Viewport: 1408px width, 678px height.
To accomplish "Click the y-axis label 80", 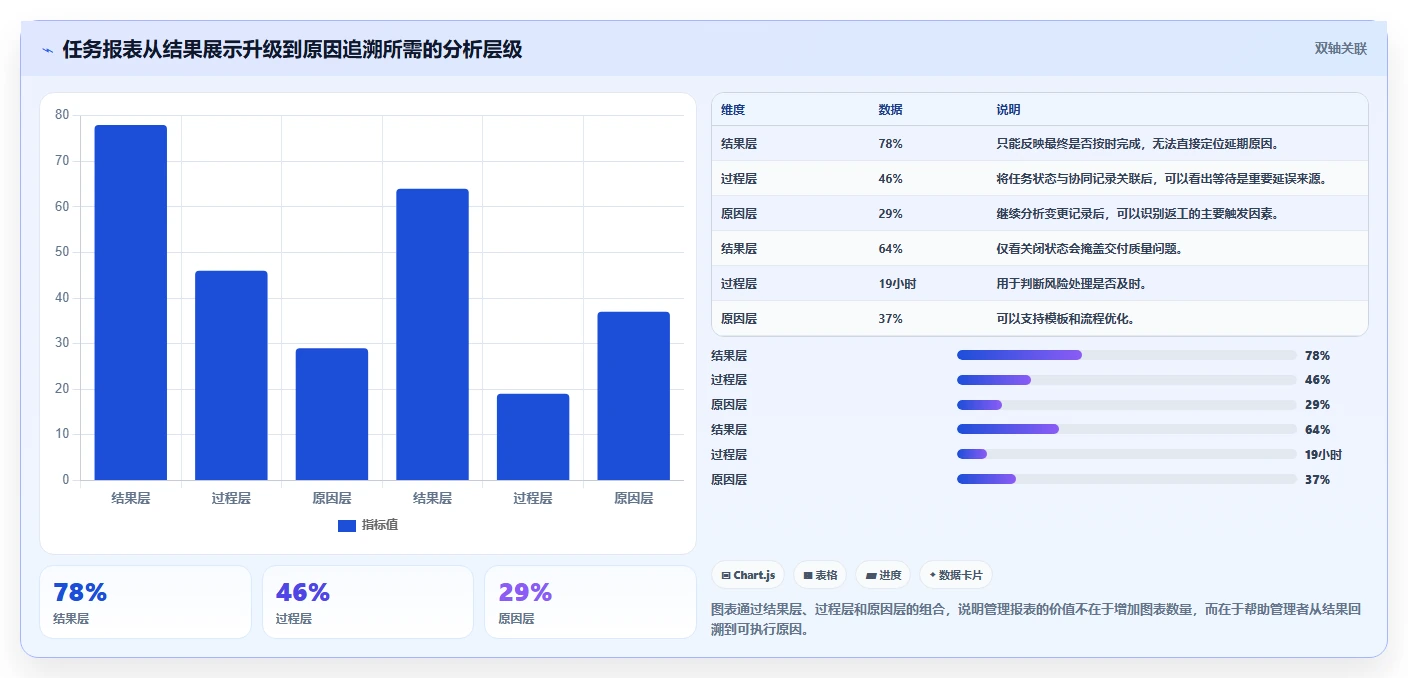I will [x=62, y=115].
